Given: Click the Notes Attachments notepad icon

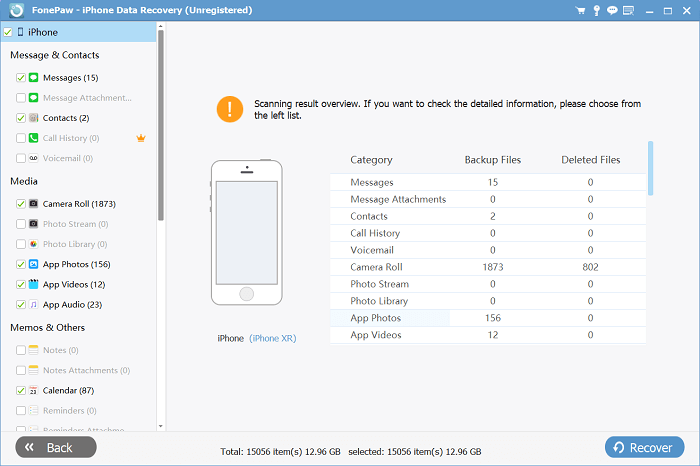Looking at the screenshot, I should point(33,370).
